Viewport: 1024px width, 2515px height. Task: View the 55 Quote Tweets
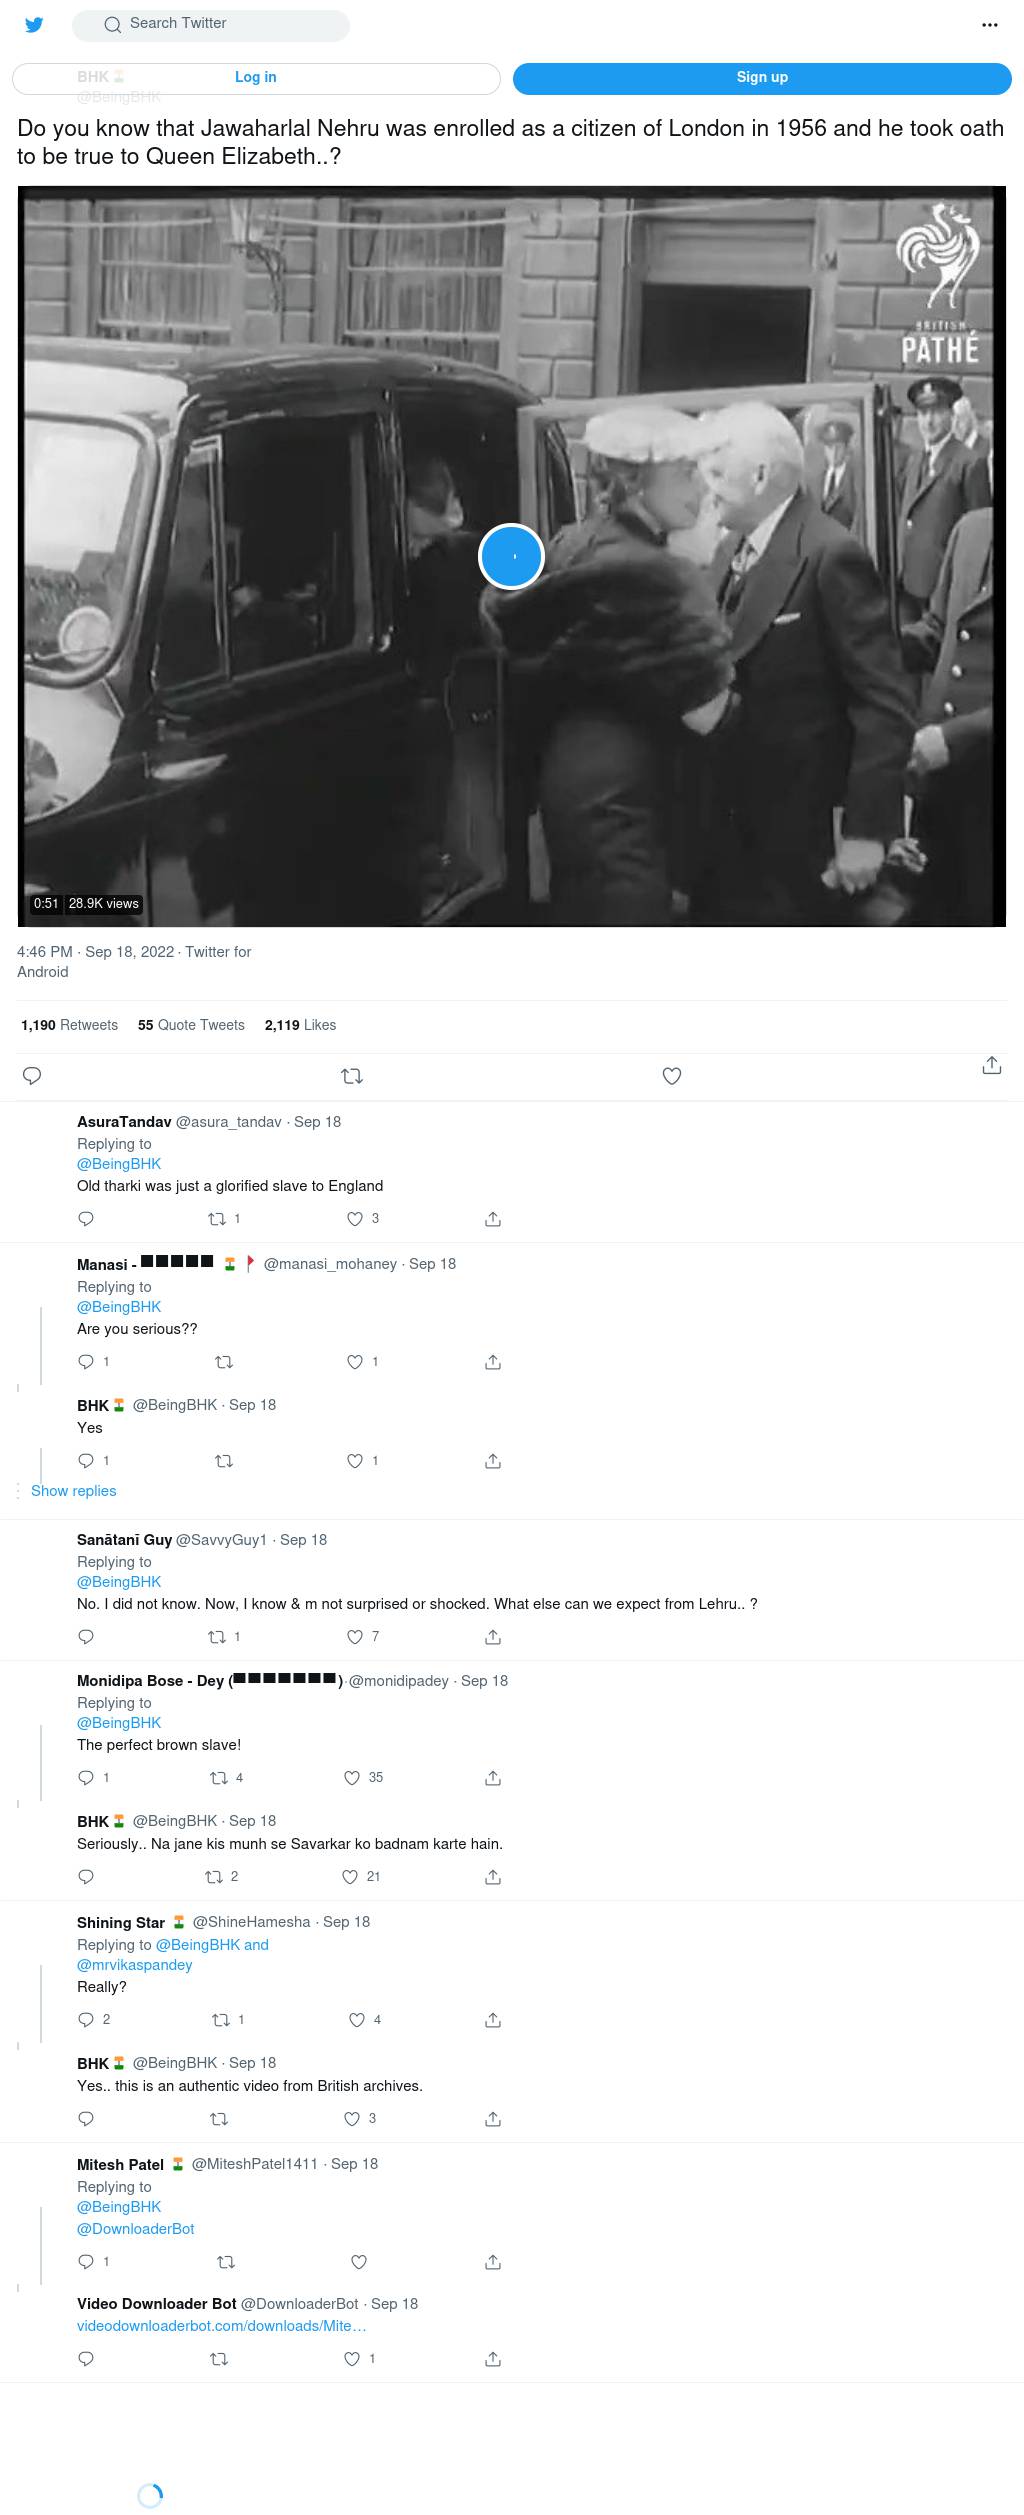pos(191,1025)
